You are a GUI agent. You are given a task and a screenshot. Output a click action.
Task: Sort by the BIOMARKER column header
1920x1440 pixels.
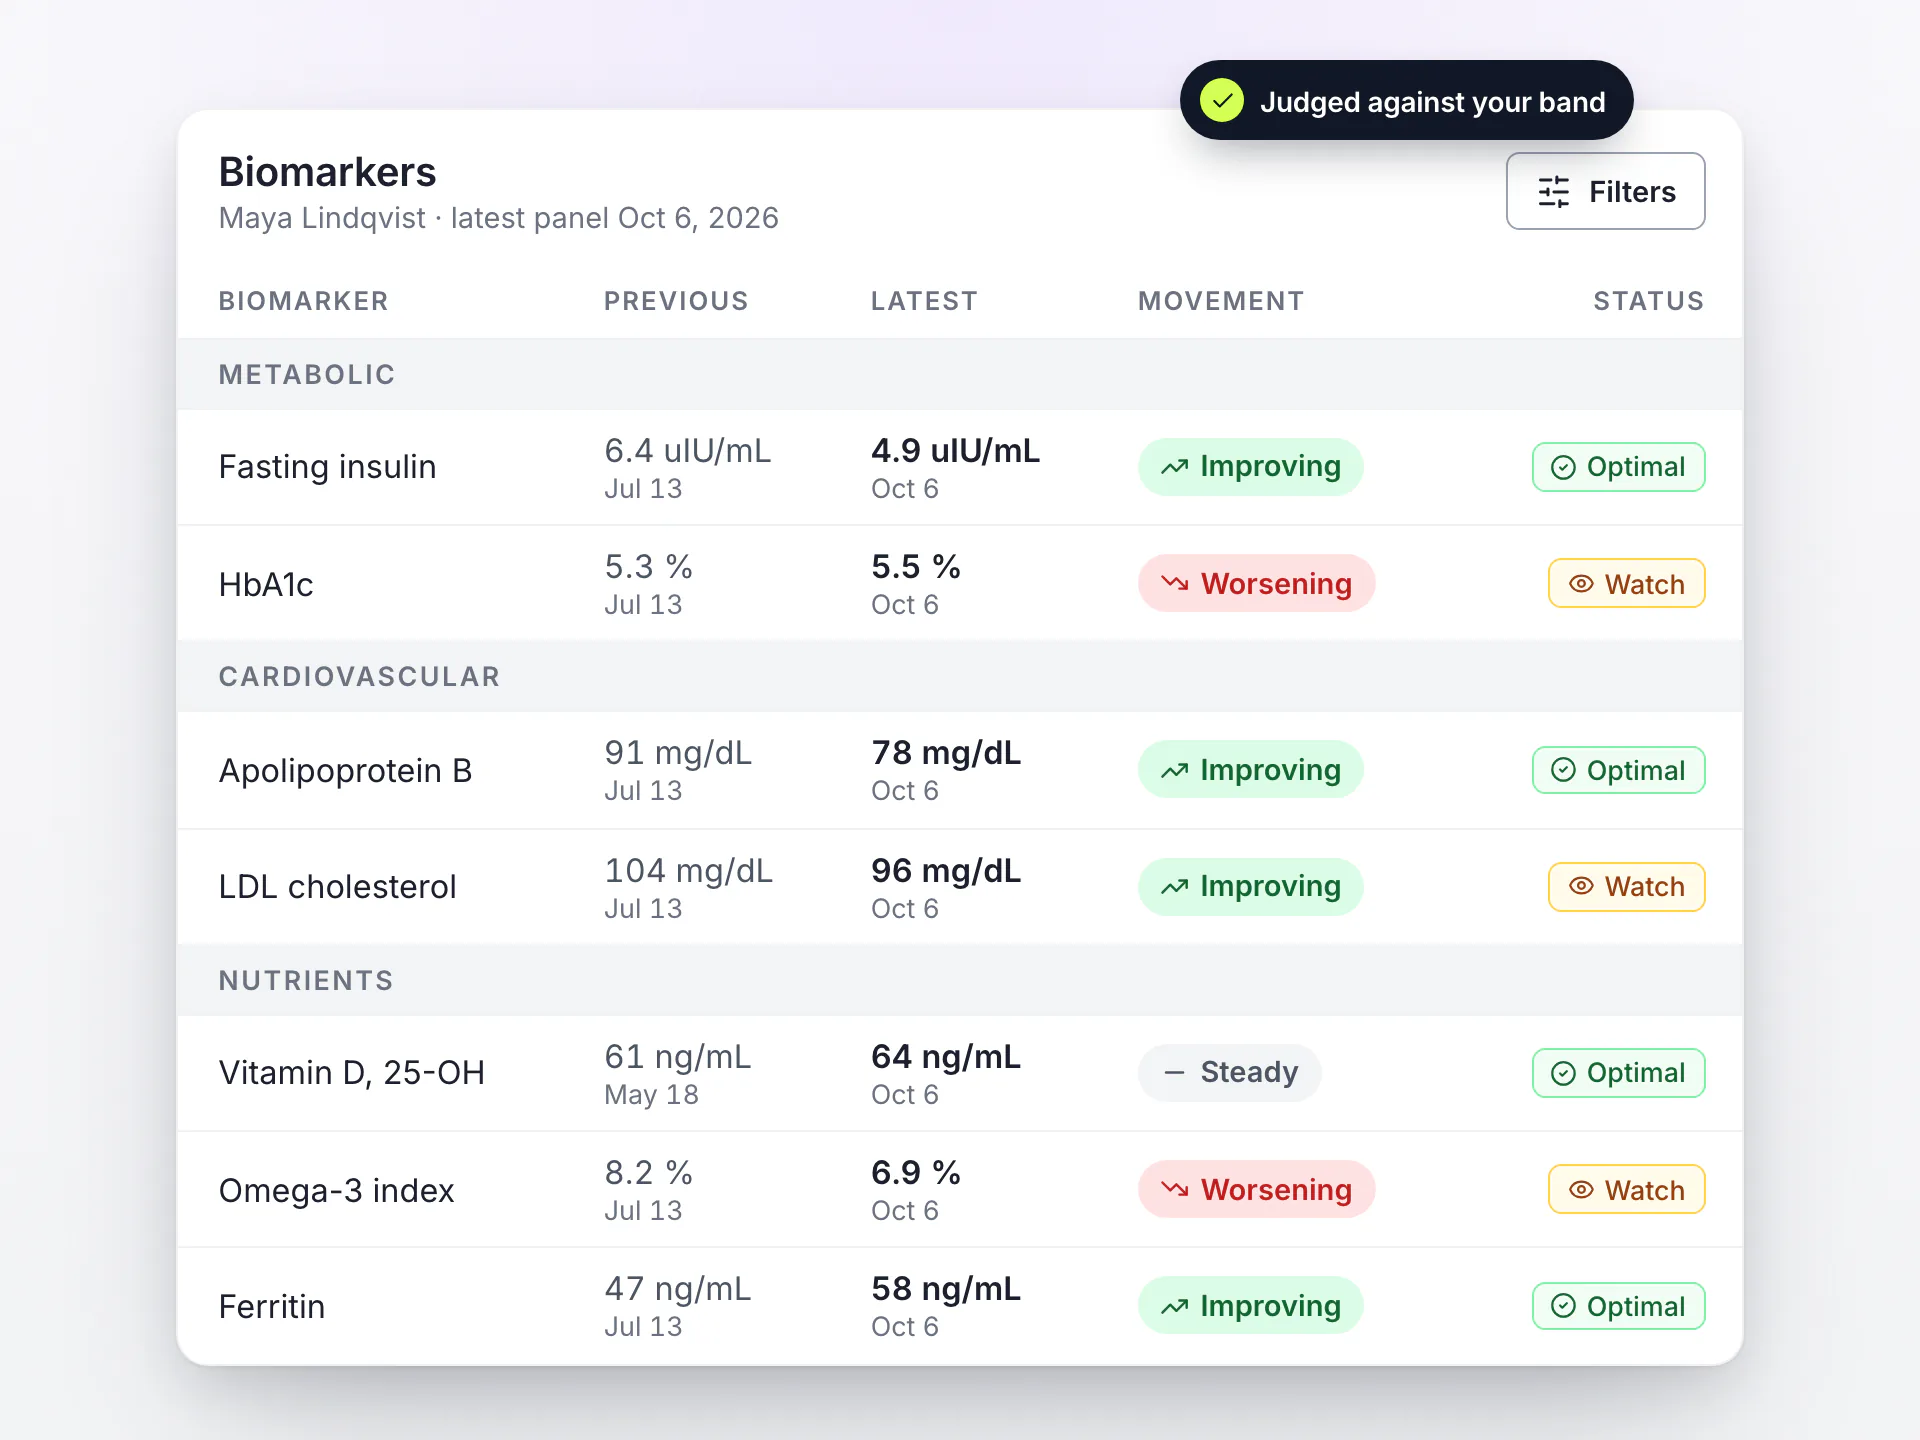click(303, 301)
